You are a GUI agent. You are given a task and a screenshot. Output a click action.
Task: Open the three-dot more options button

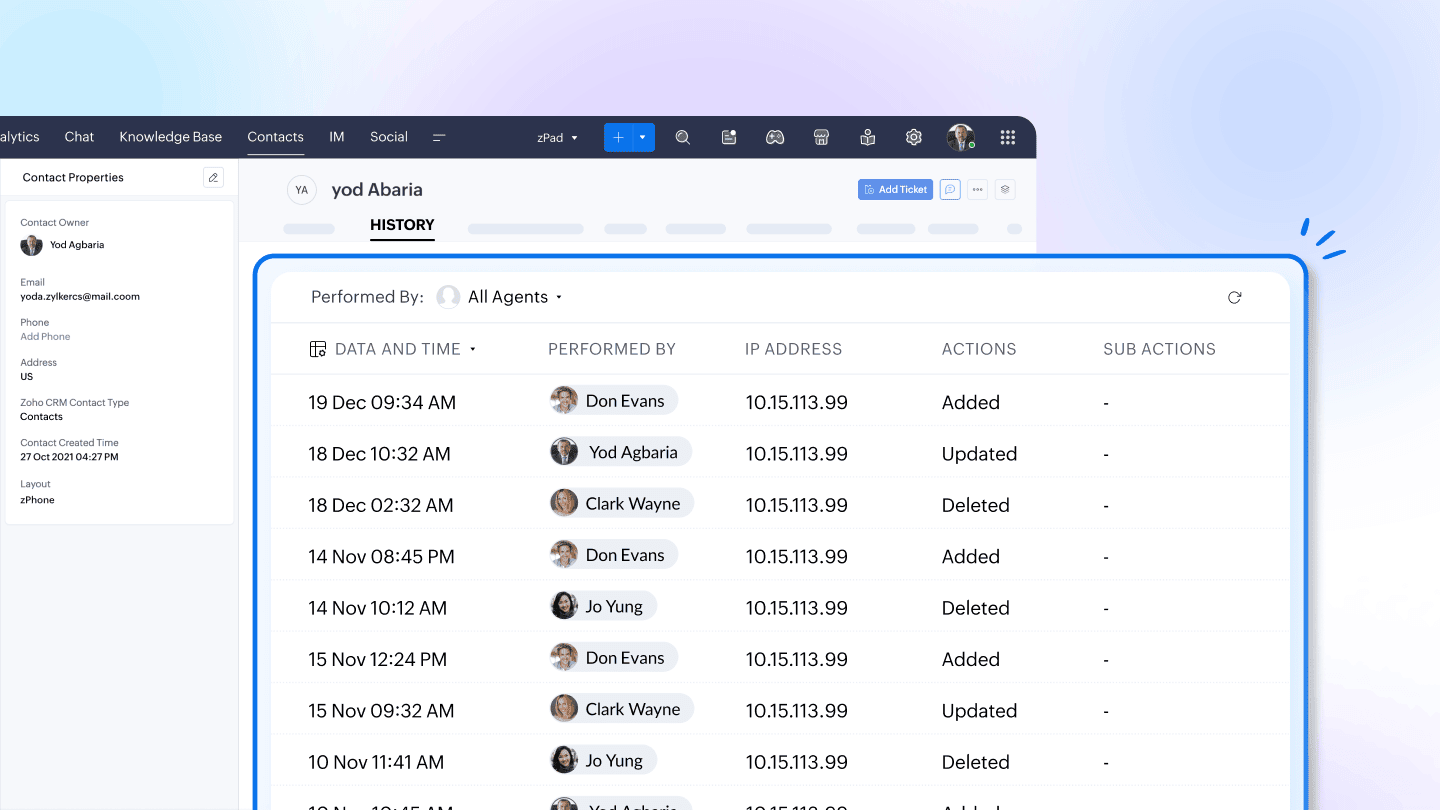tap(977, 189)
